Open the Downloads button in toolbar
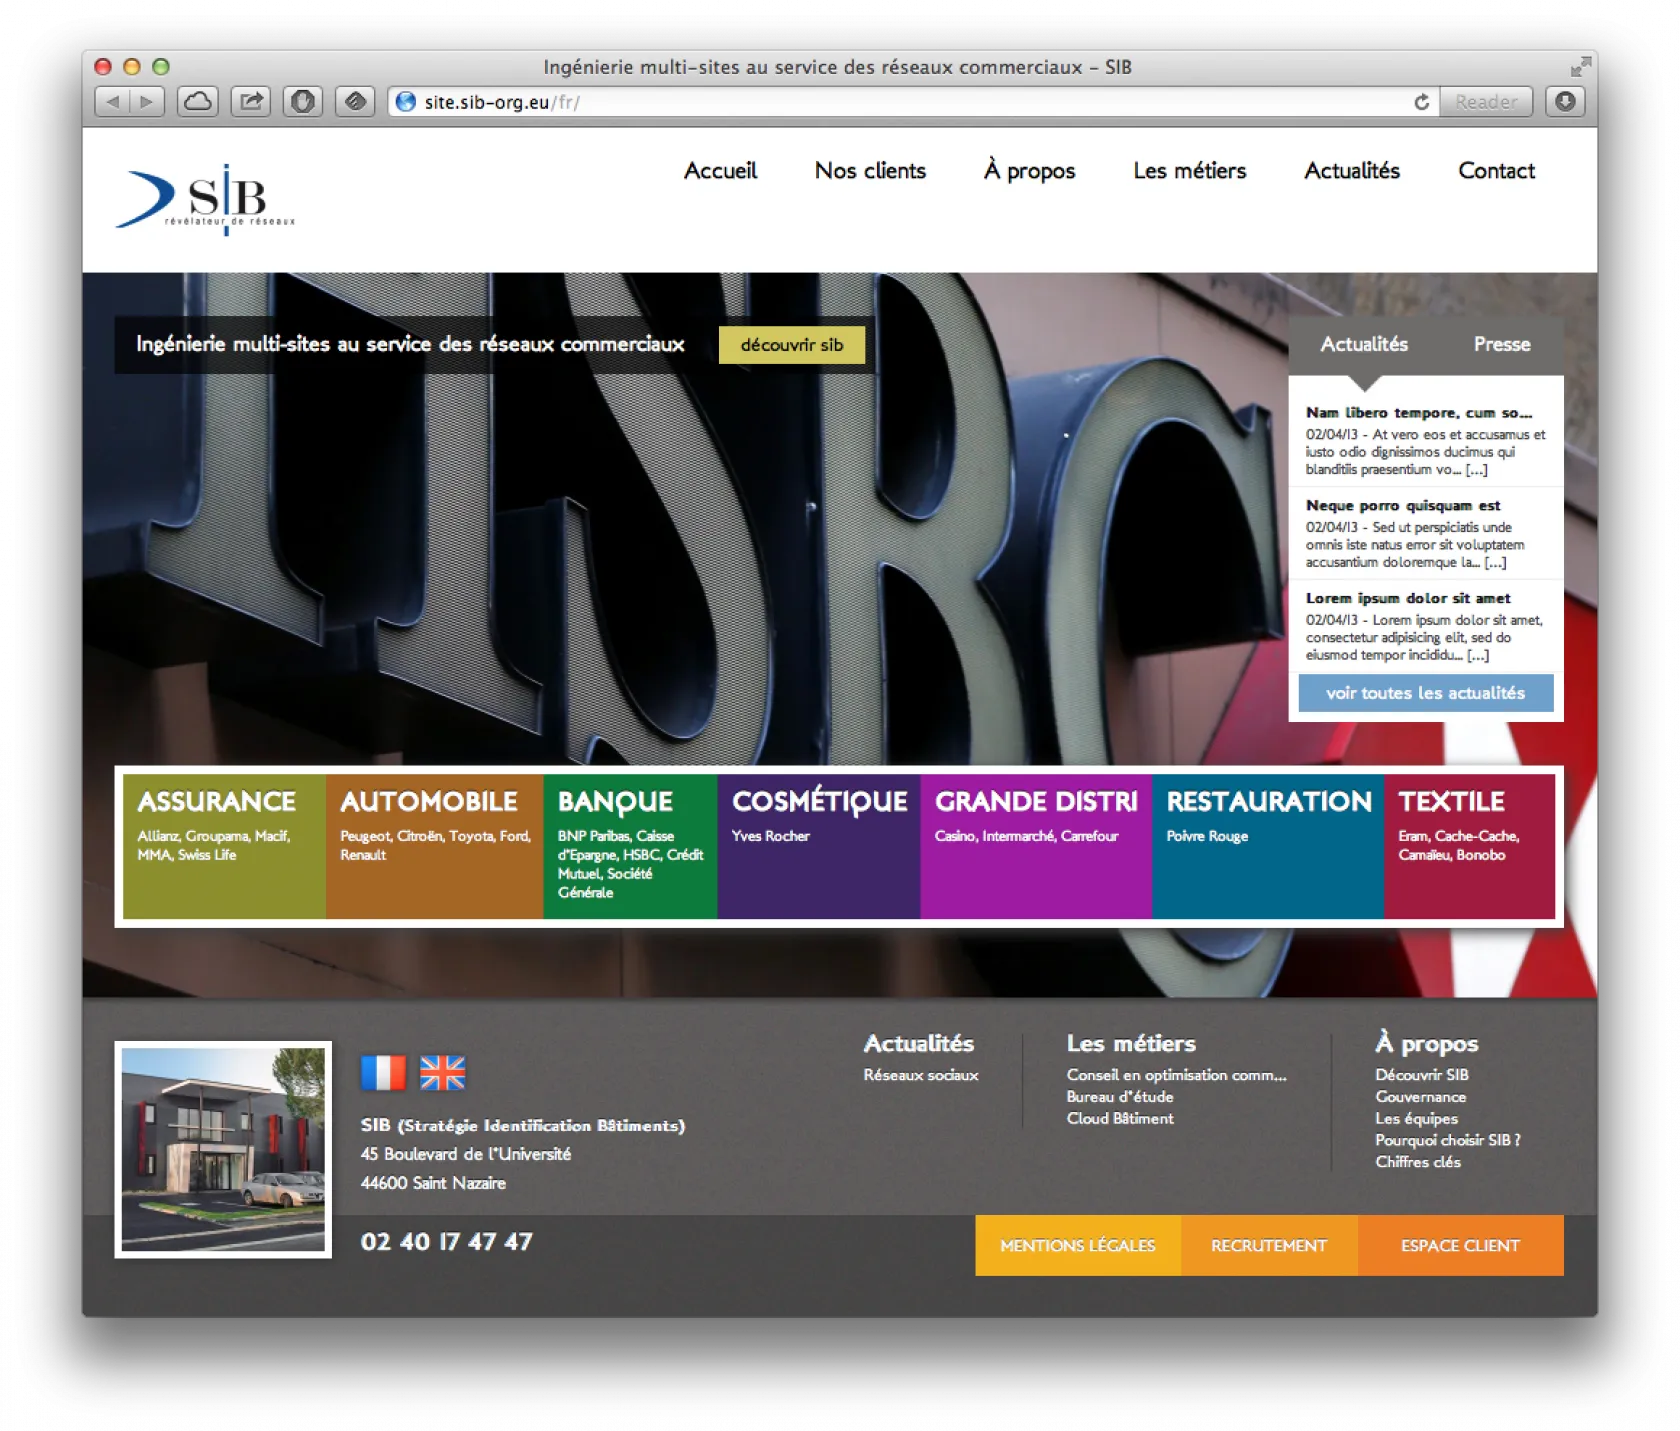Viewport: 1680px width, 1431px height. 1565,102
